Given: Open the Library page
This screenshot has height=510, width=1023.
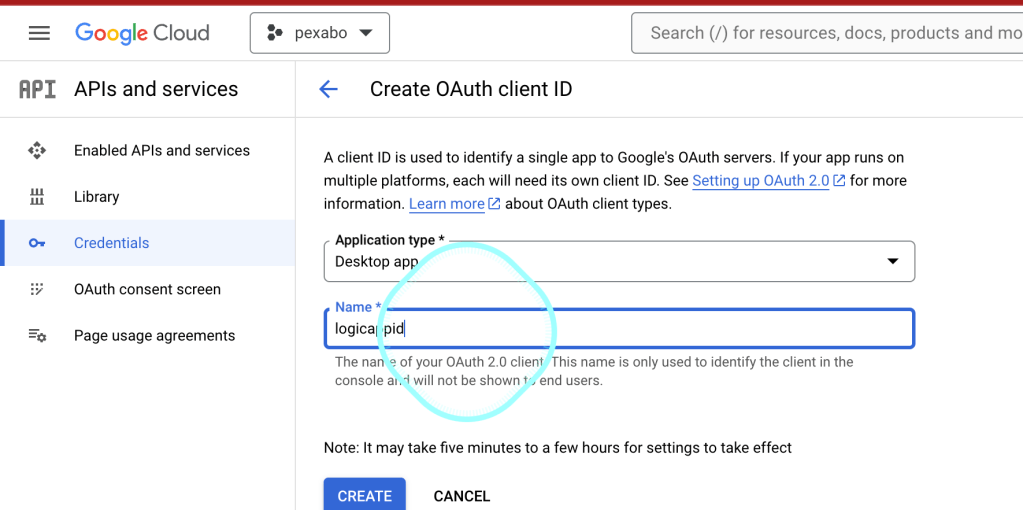Looking at the screenshot, I should click(97, 197).
